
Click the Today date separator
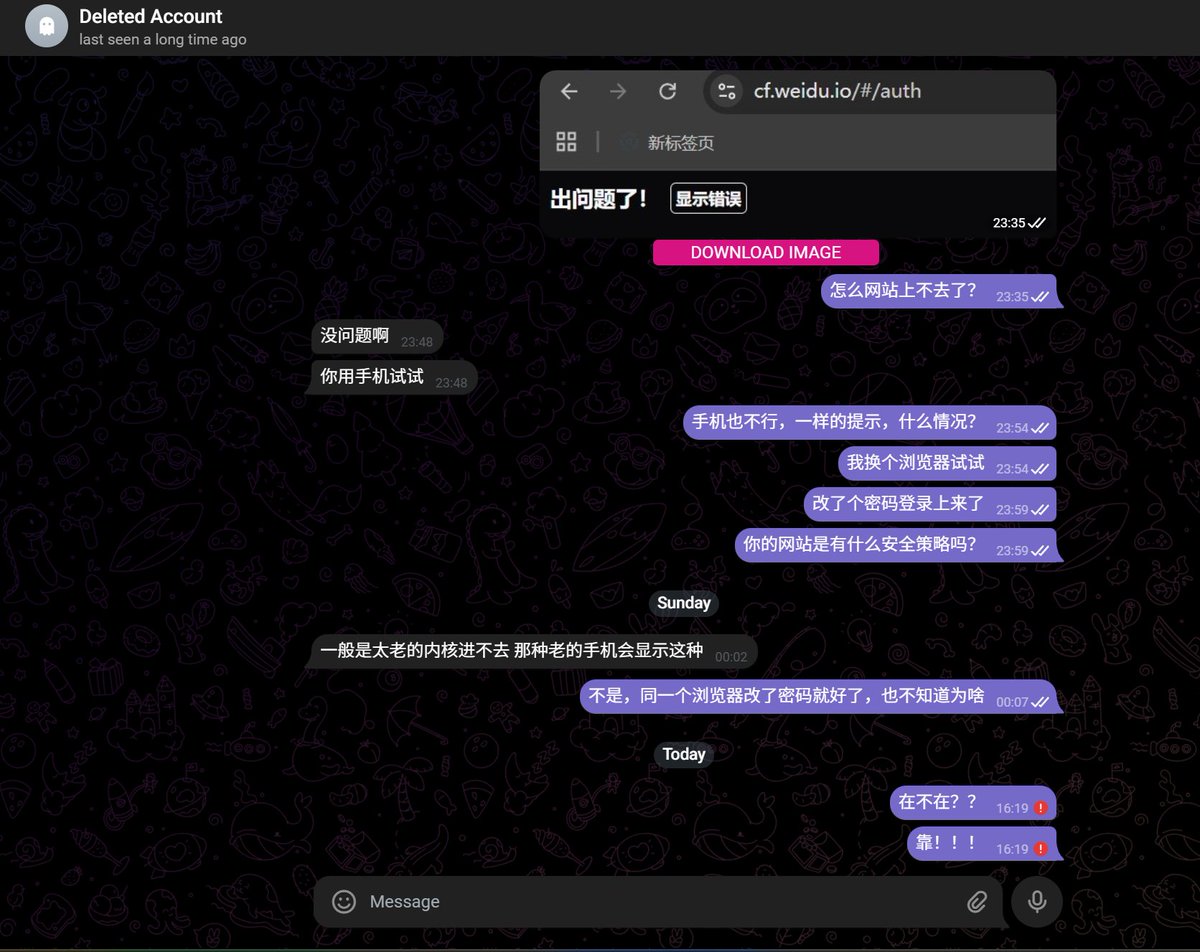coord(684,755)
